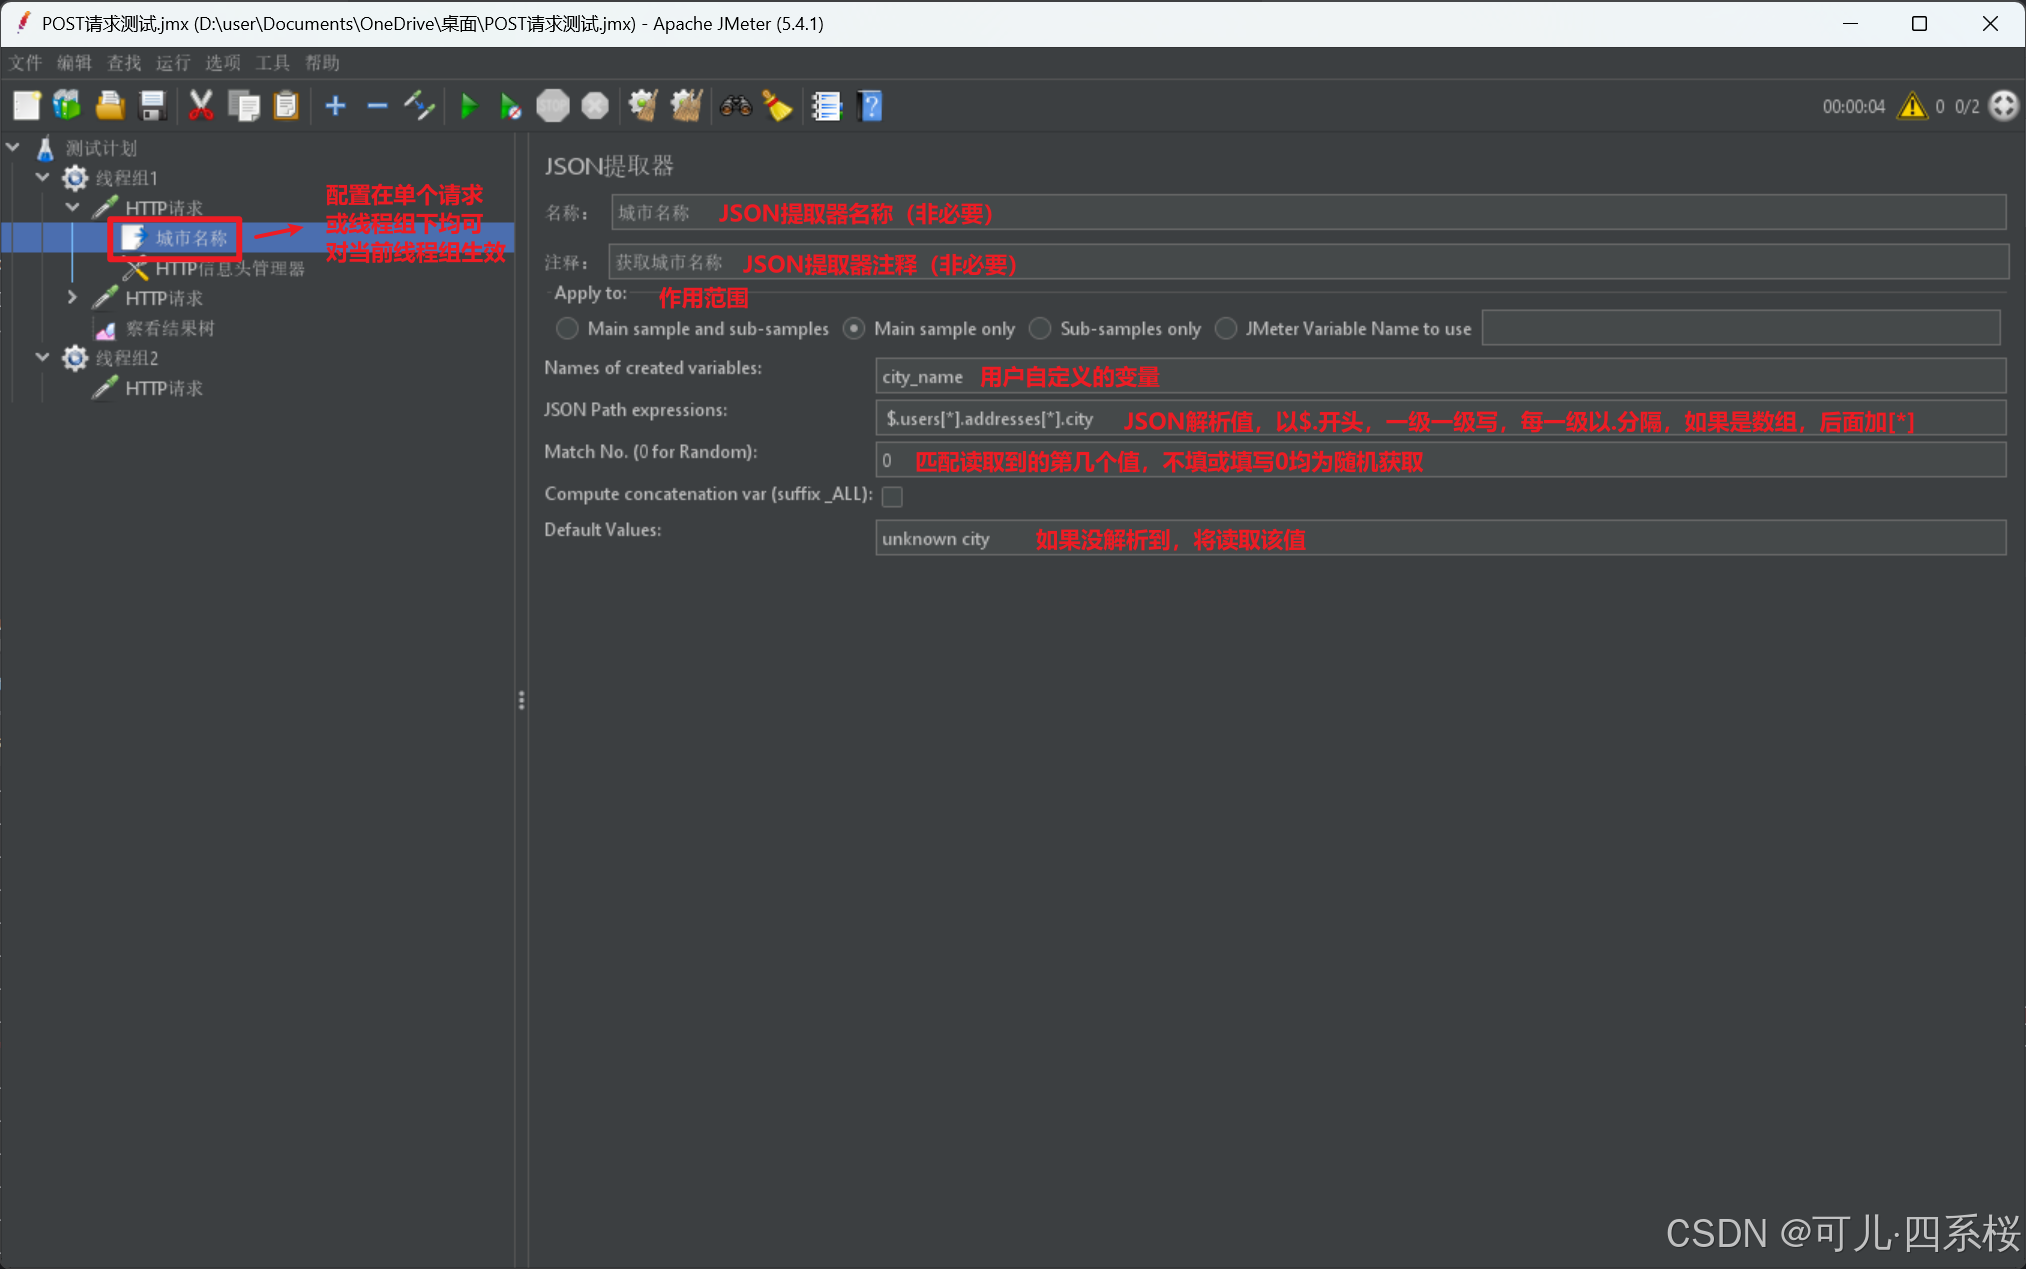Collapse the 线程组2 tree node
This screenshot has height=1269, width=2026.
click(x=42, y=357)
